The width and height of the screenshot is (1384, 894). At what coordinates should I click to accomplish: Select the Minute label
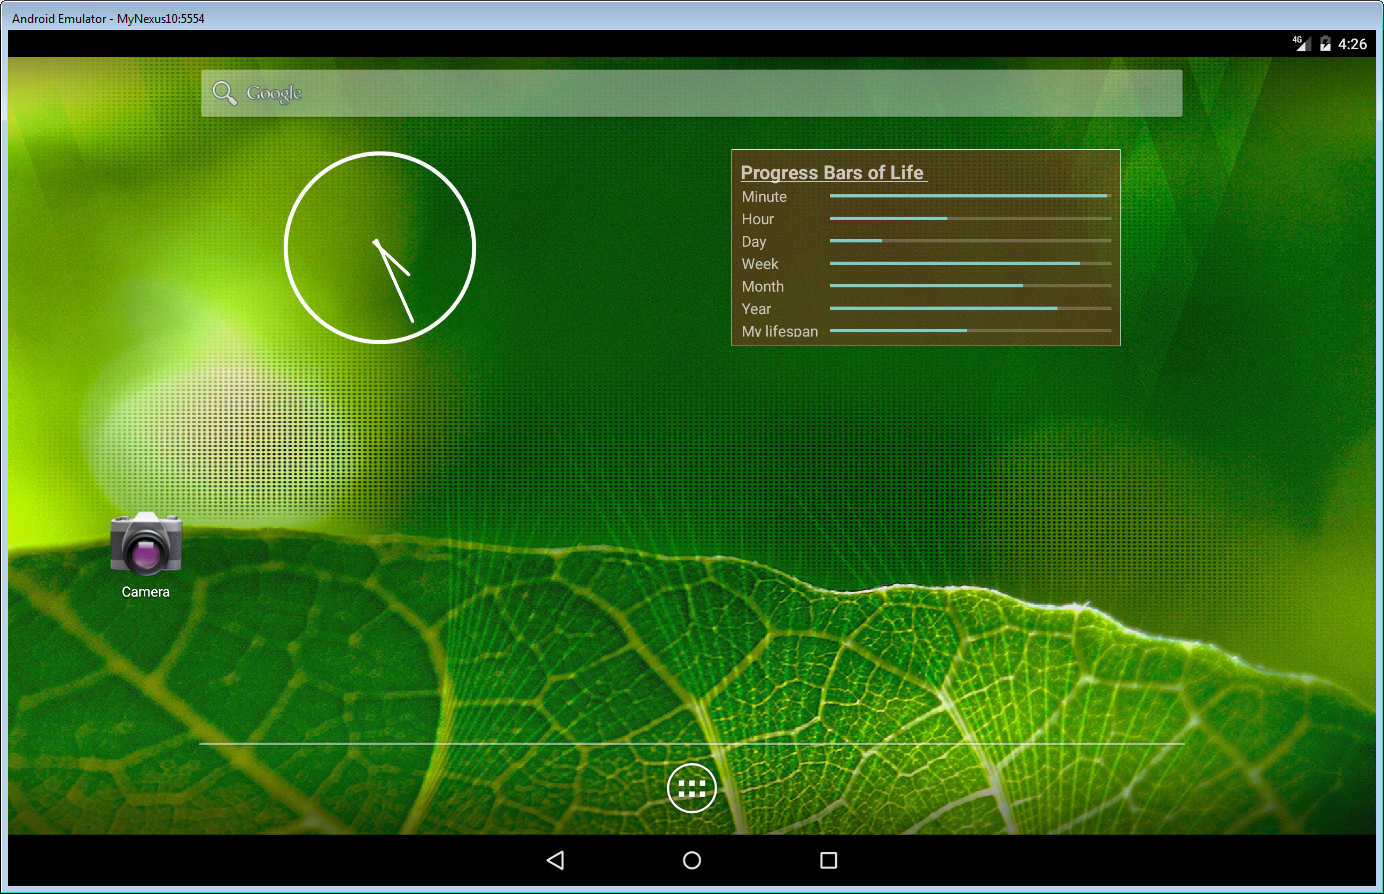764,197
